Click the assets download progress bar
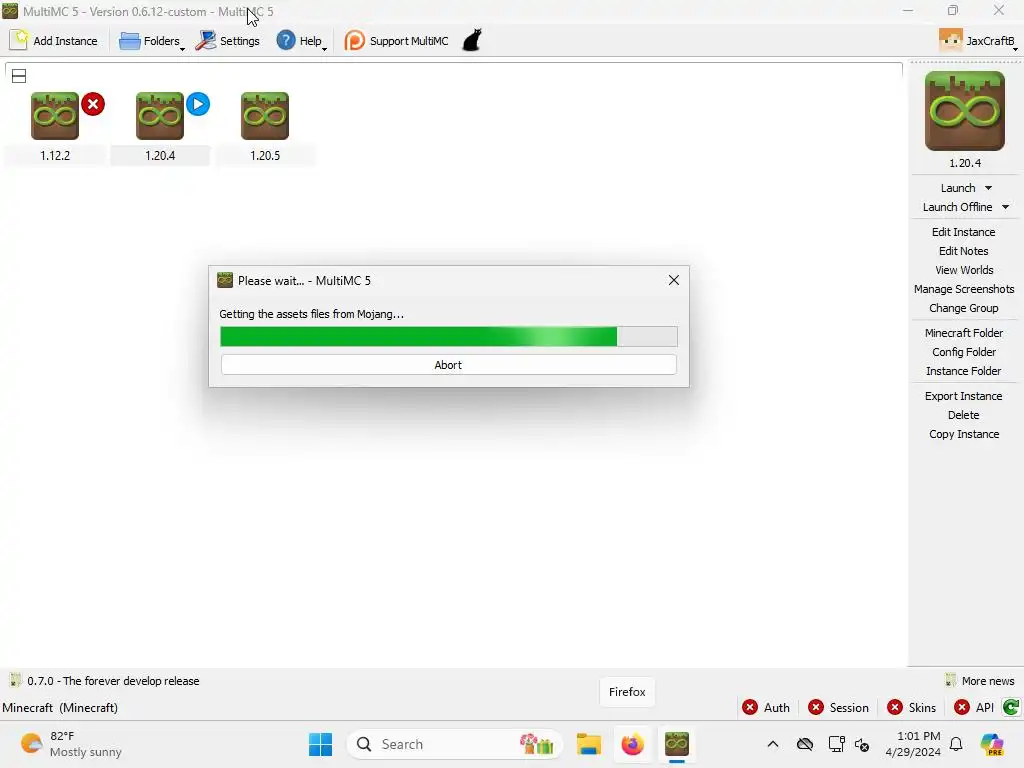 [449, 336]
